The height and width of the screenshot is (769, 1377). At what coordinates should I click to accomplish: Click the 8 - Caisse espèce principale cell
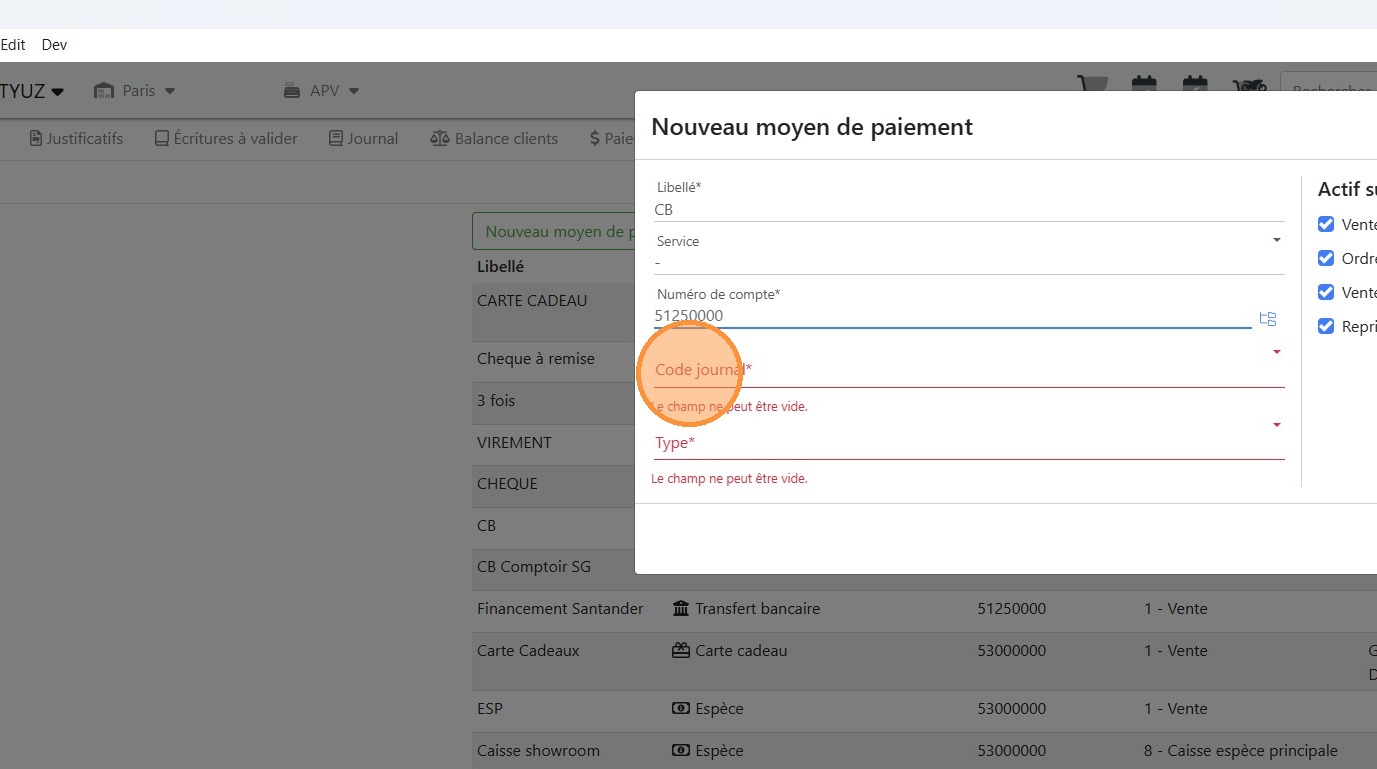(x=1241, y=750)
